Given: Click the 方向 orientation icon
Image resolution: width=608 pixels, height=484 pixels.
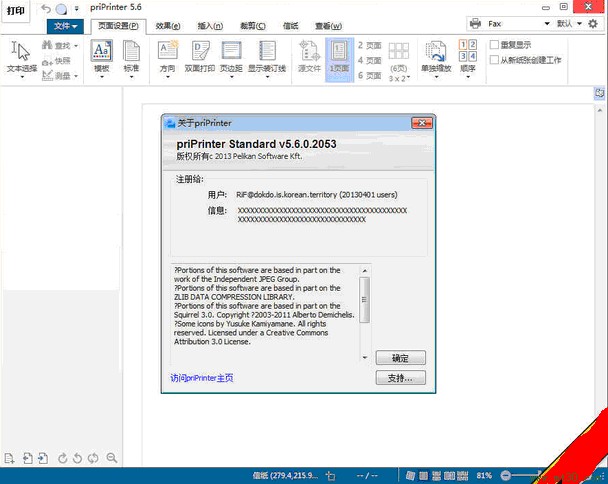Looking at the screenshot, I should click(x=166, y=57).
